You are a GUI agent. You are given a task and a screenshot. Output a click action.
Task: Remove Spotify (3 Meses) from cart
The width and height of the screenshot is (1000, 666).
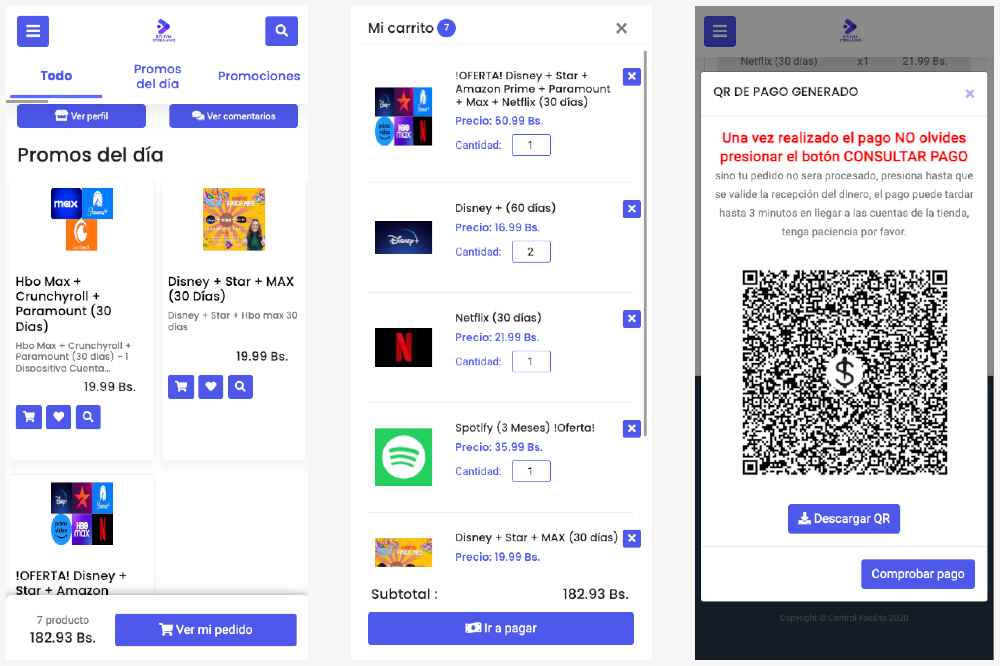(x=631, y=428)
